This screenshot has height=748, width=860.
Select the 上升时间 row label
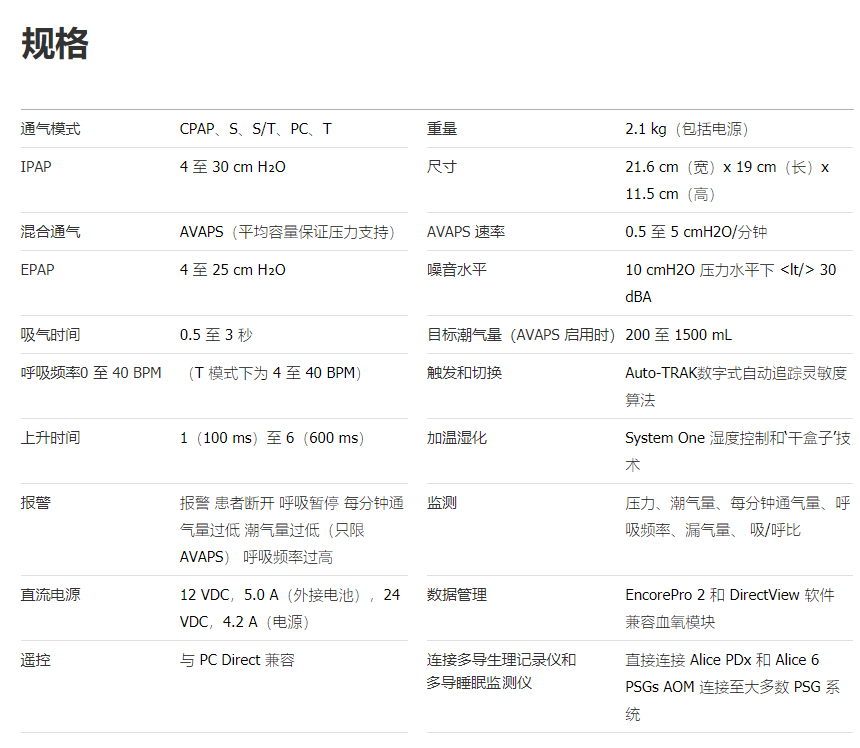coord(50,438)
